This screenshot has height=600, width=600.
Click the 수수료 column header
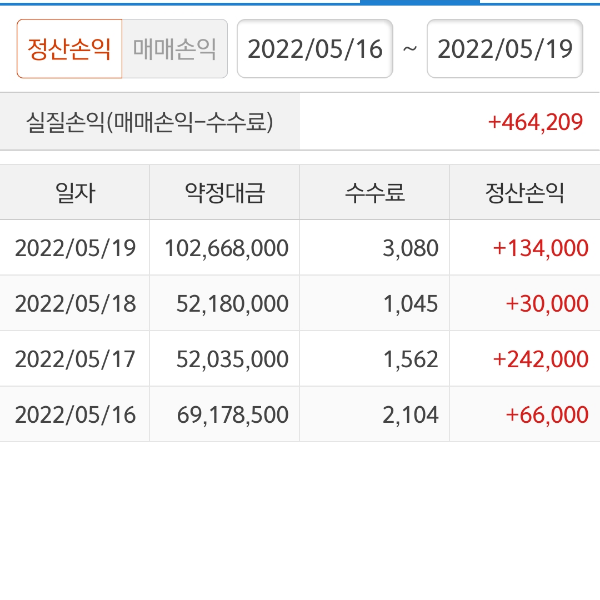click(375, 193)
